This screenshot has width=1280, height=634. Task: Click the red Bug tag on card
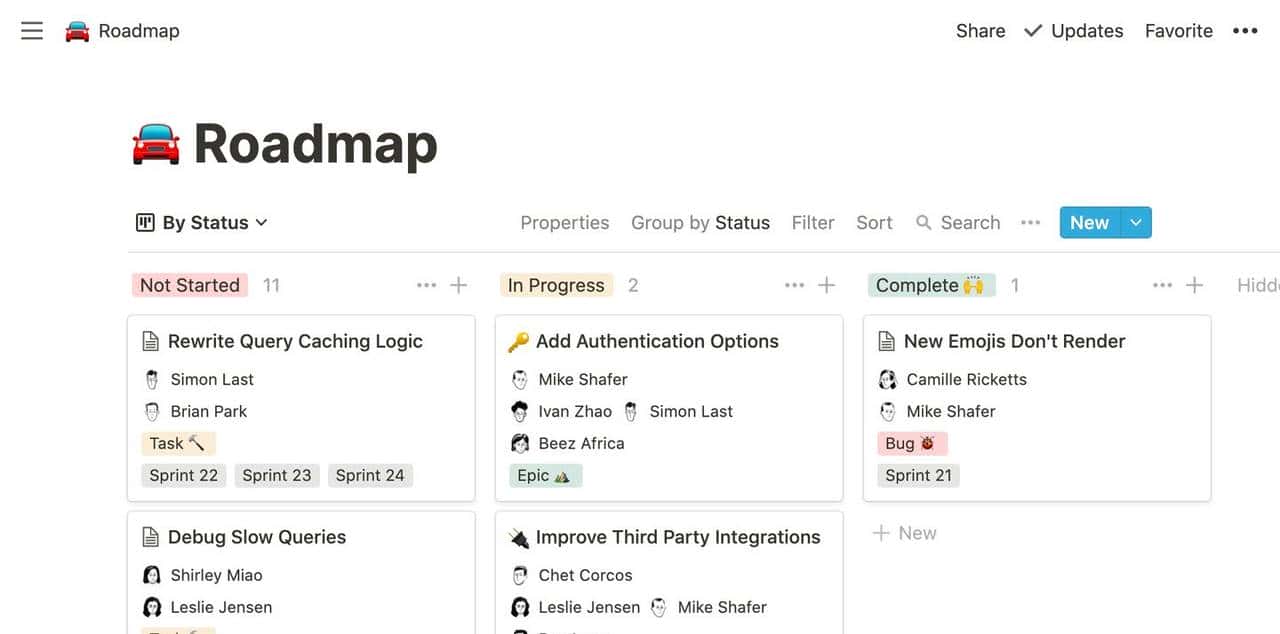point(911,443)
